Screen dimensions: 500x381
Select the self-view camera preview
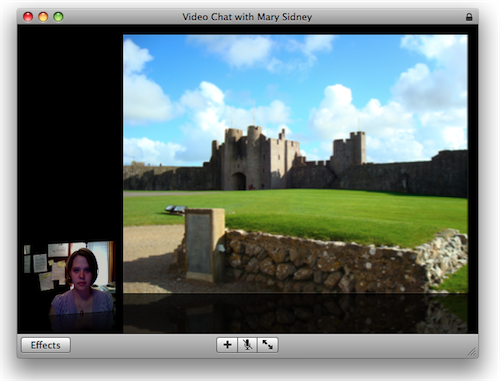tap(69, 278)
